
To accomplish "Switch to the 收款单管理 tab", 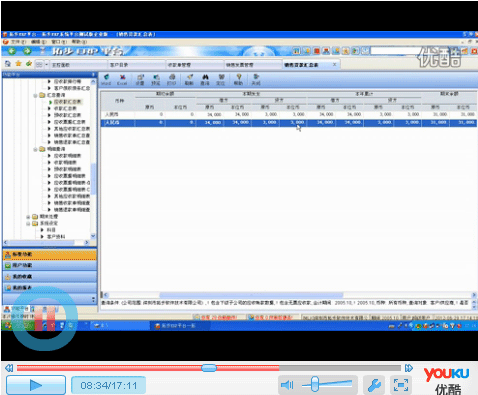I will point(195,64).
